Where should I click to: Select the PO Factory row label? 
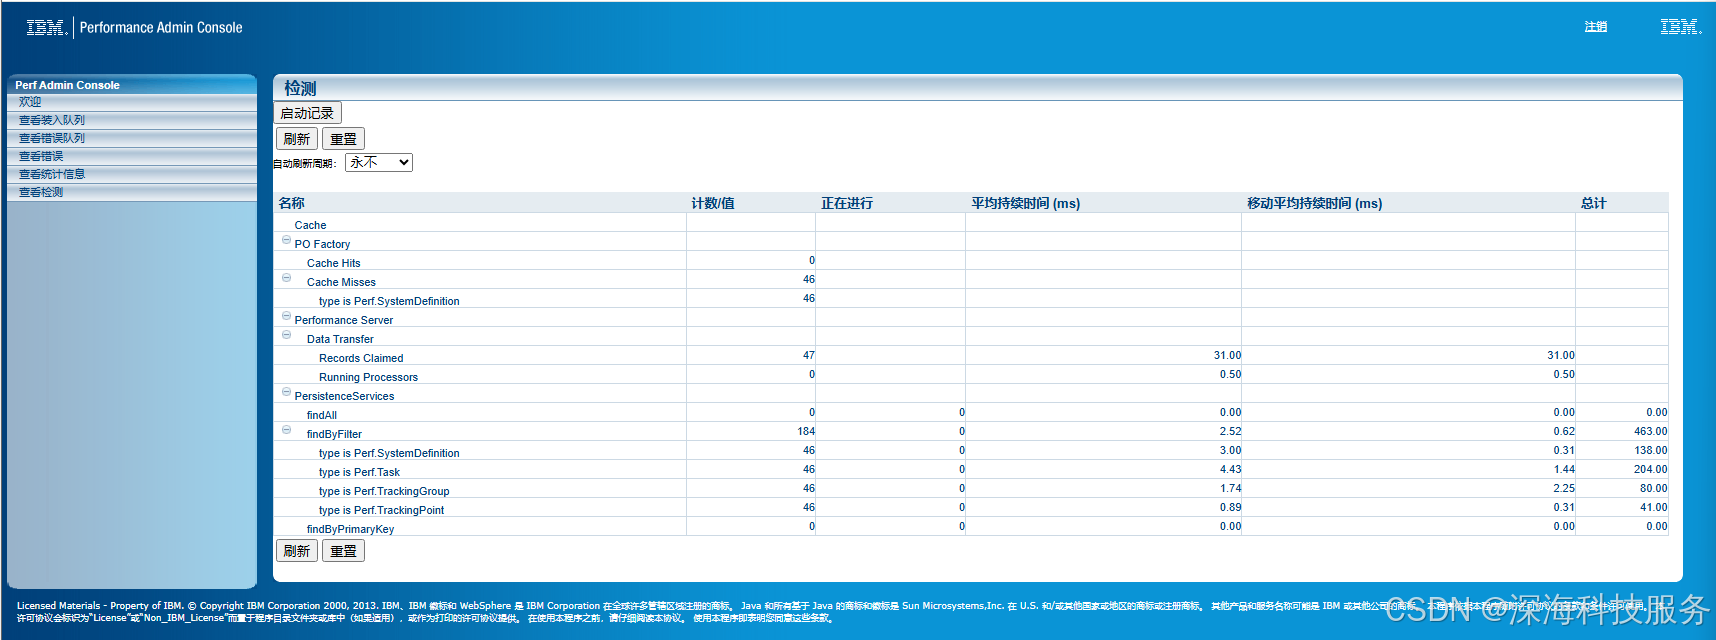pyautogui.click(x=322, y=244)
